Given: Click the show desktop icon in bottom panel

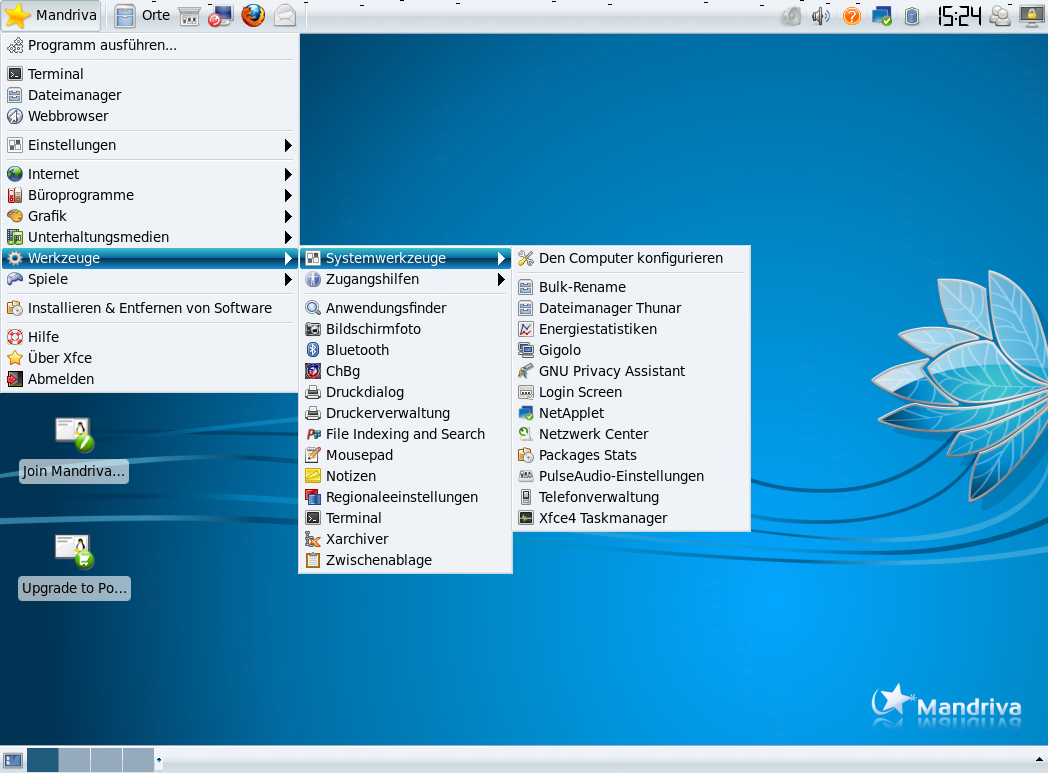Looking at the screenshot, I should (13, 760).
